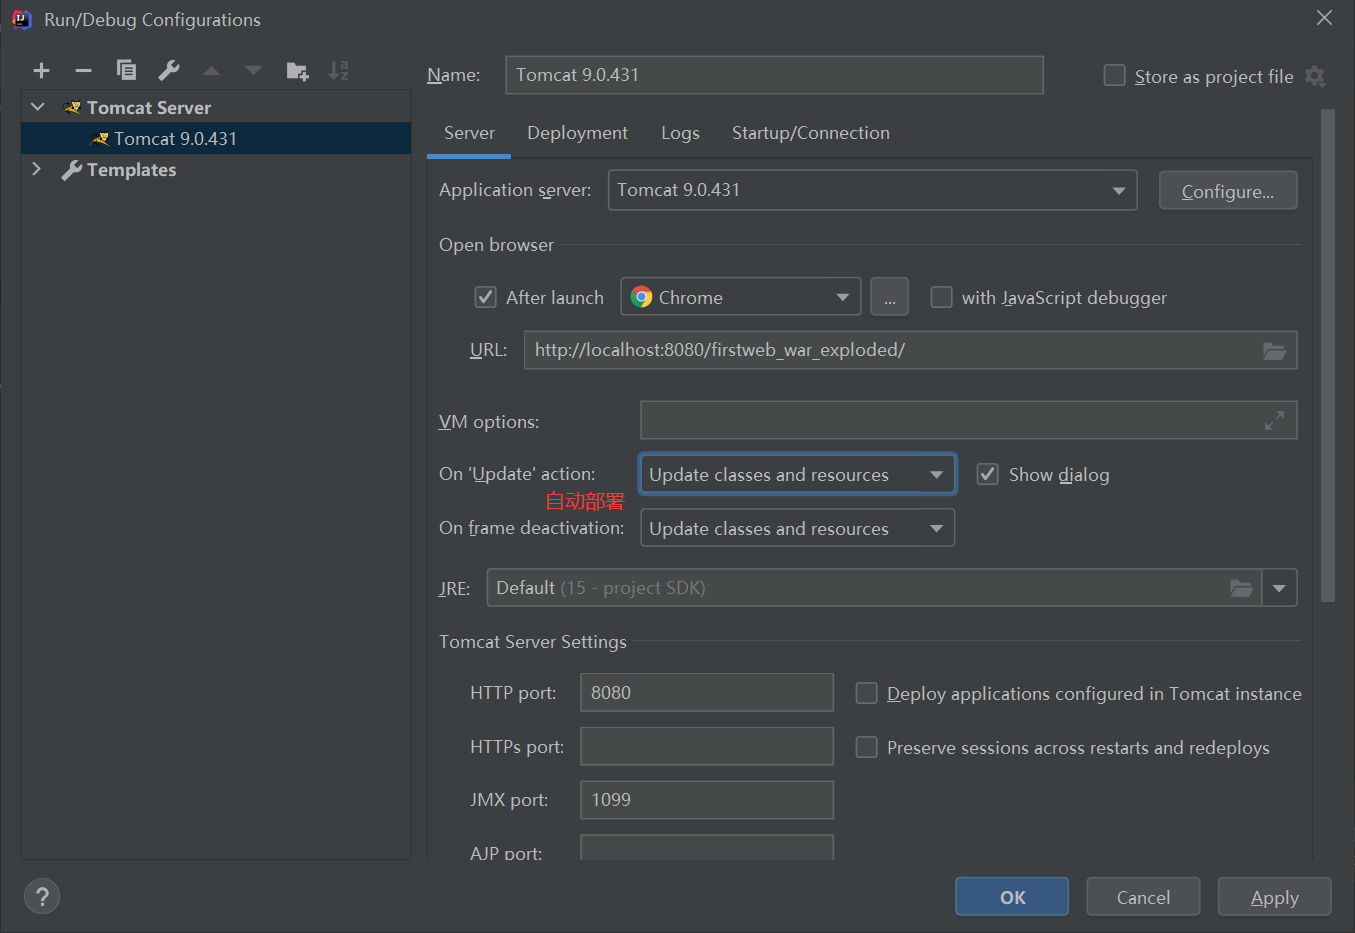
Task: Open the Startup/Connection tab
Action: click(810, 133)
